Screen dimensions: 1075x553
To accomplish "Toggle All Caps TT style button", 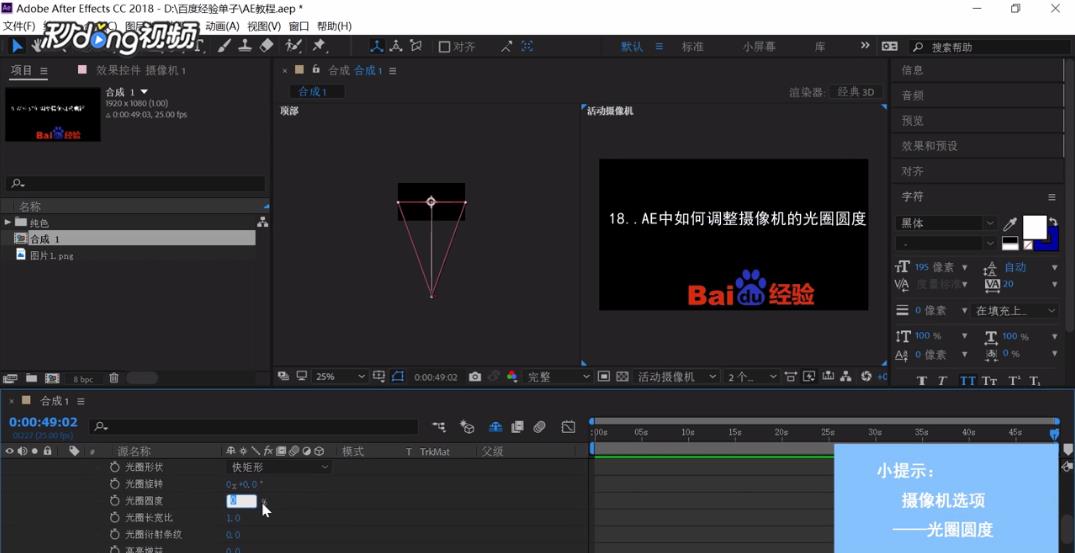I will point(967,381).
